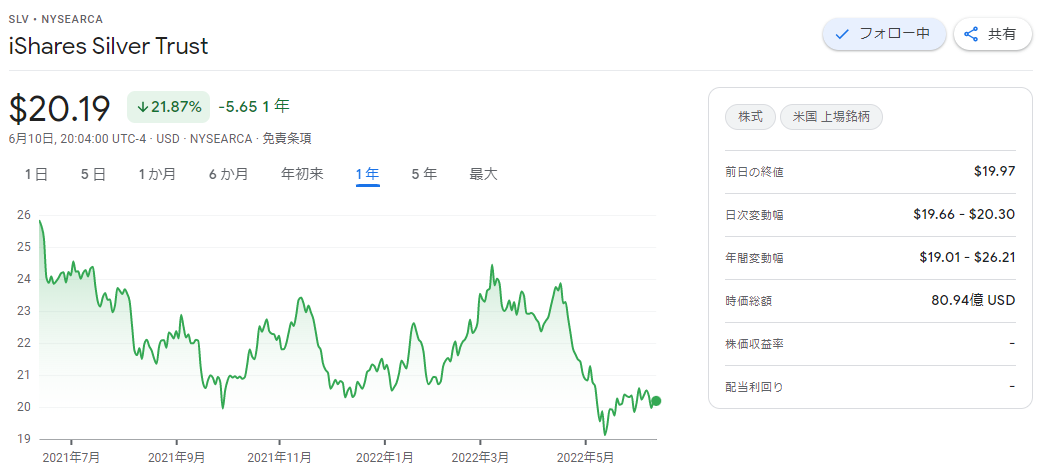The height and width of the screenshot is (474, 1049).
Task: Select the 1年 range tab
Action: 368,174
